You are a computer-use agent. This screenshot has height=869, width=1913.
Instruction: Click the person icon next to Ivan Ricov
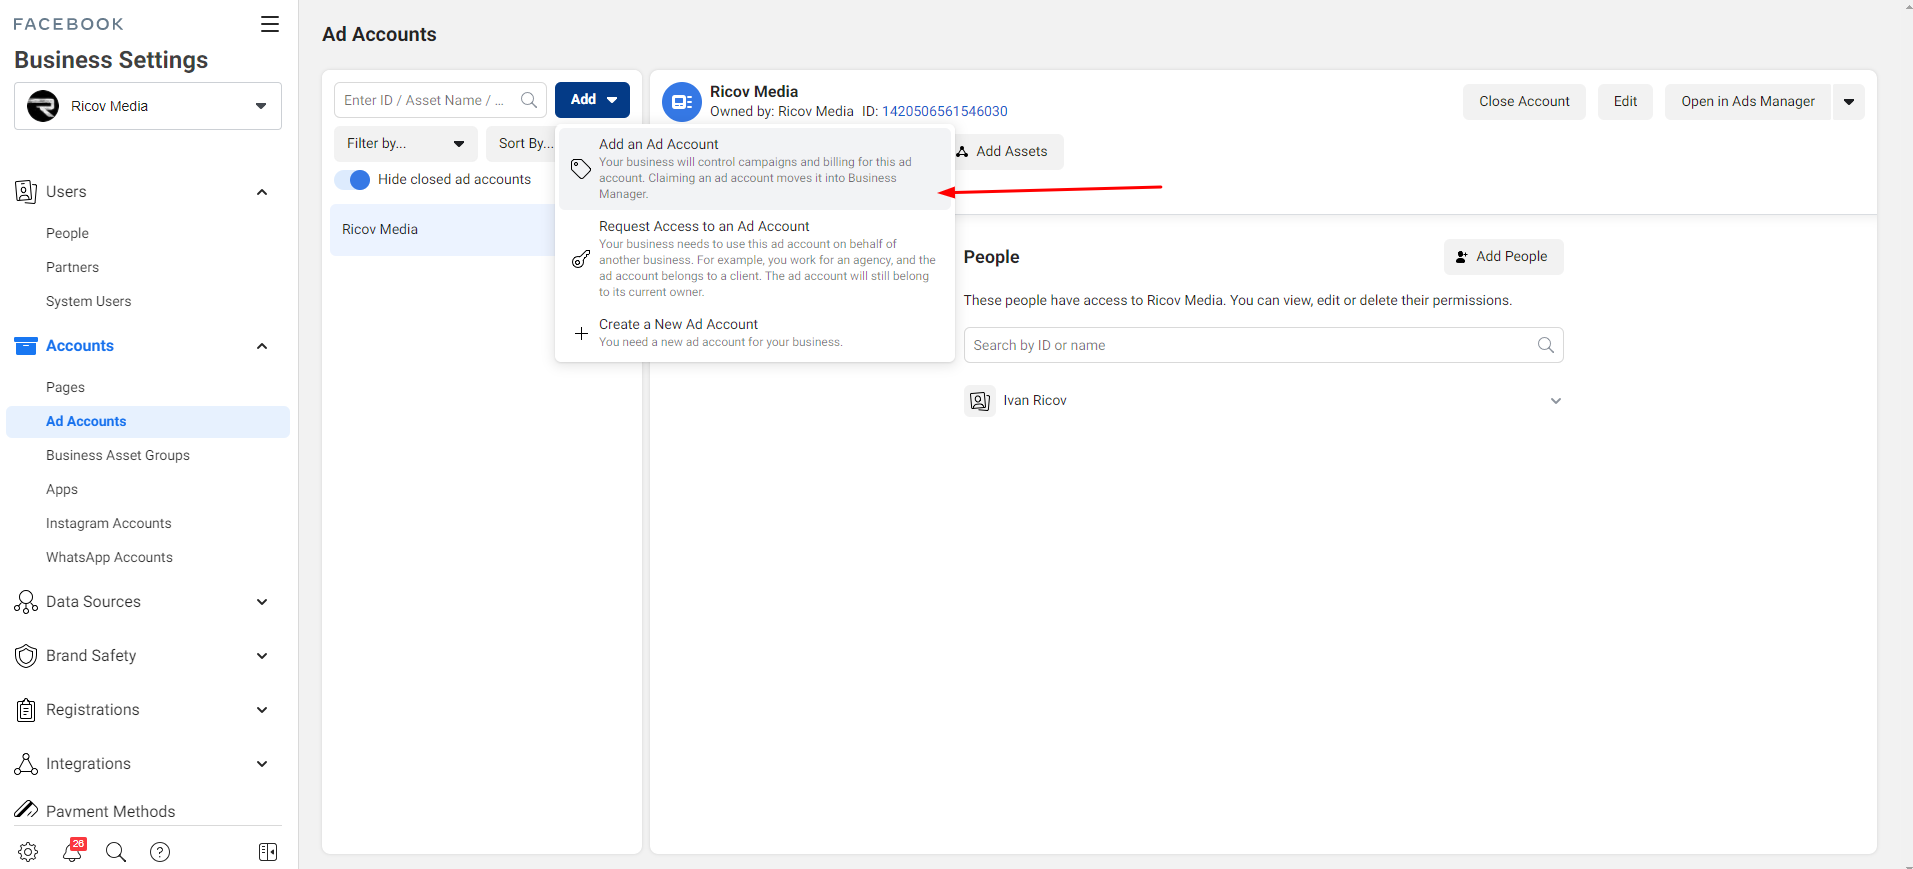click(980, 401)
